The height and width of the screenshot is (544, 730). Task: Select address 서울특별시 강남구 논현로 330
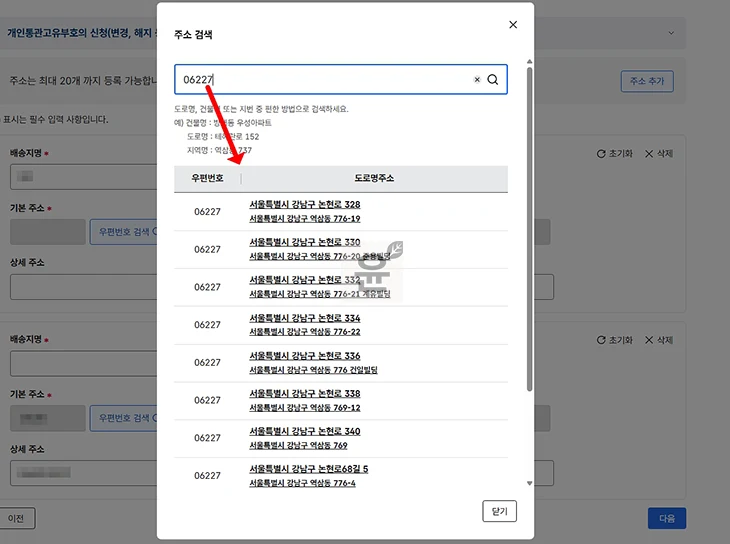pyautogui.click(x=304, y=242)
